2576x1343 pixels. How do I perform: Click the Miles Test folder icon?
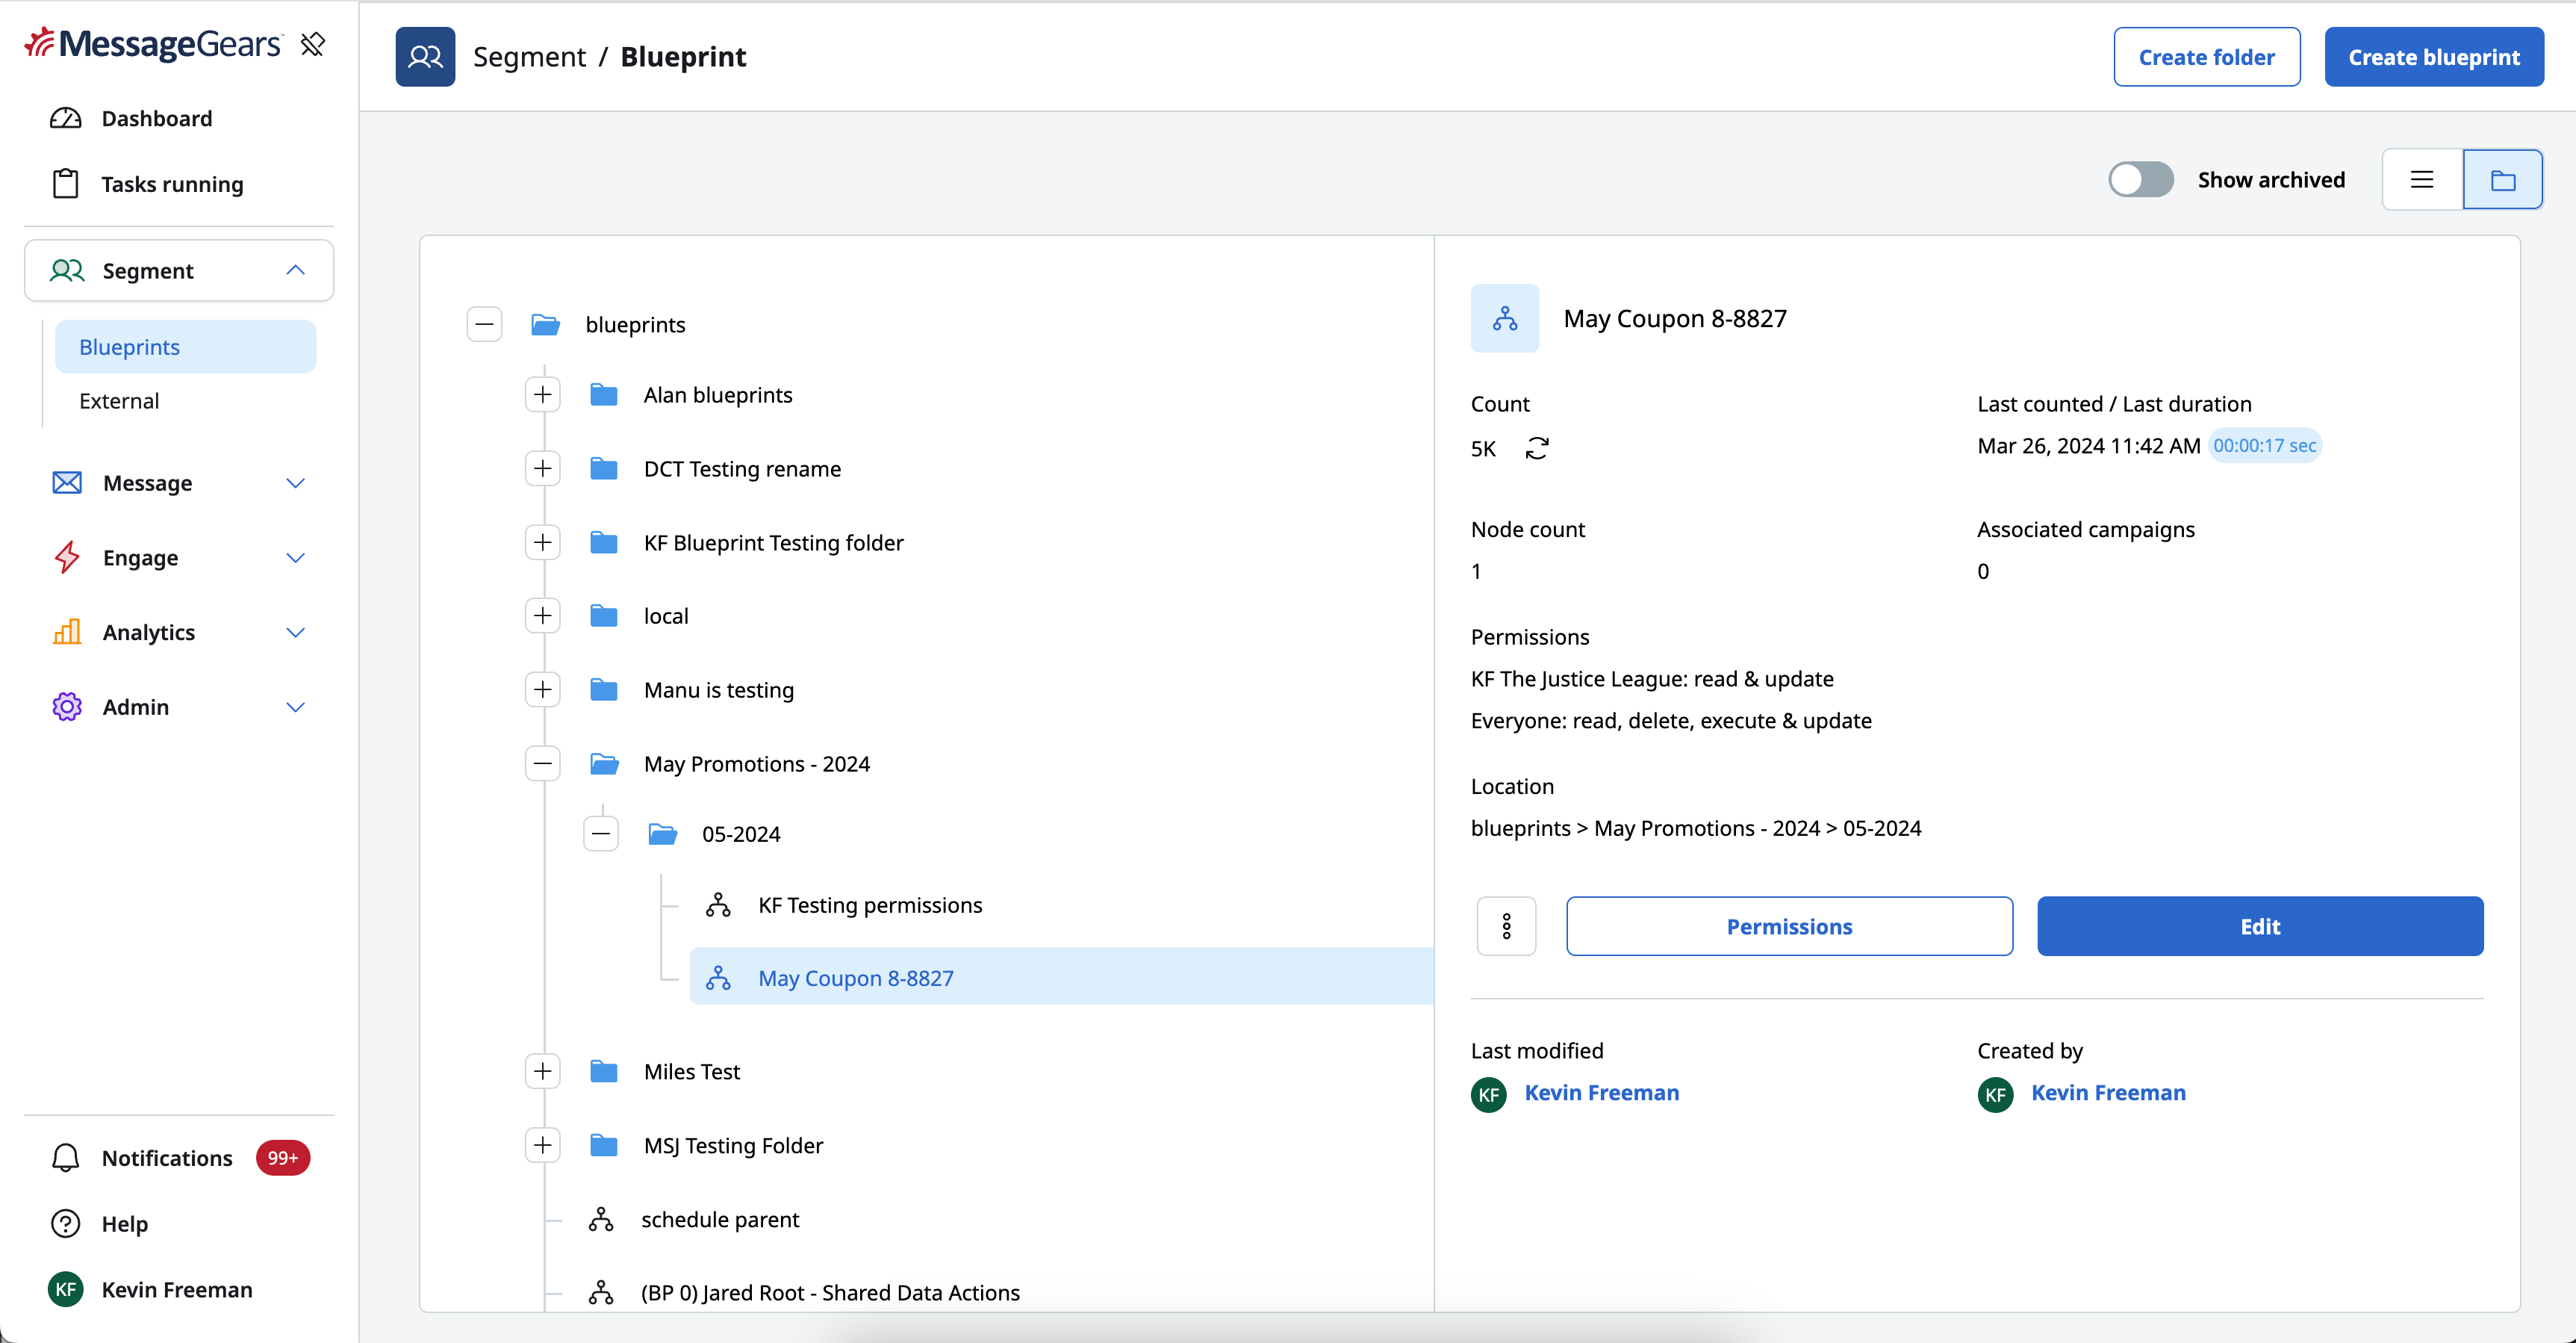click(604, 1071)
